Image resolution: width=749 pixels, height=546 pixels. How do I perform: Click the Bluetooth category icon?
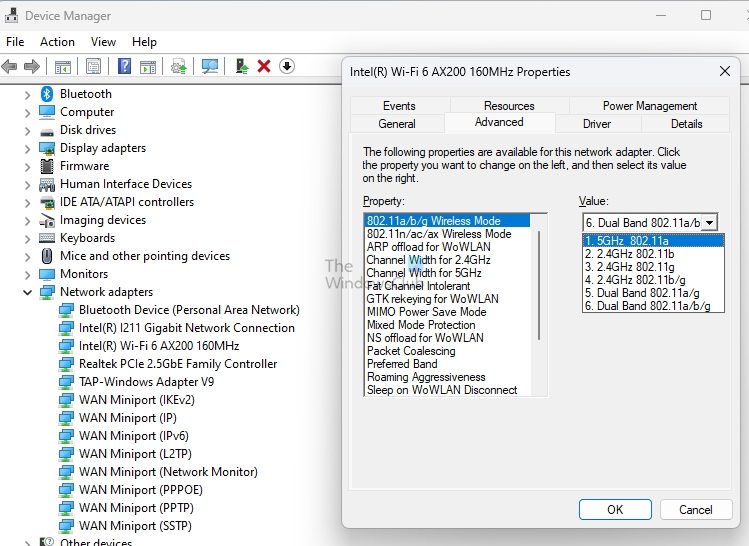point(47,94)
